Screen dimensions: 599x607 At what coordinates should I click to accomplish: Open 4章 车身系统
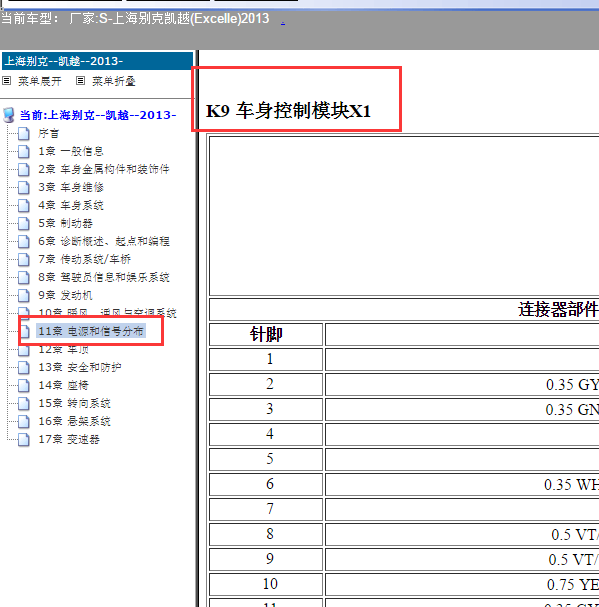tap(71, 205)
